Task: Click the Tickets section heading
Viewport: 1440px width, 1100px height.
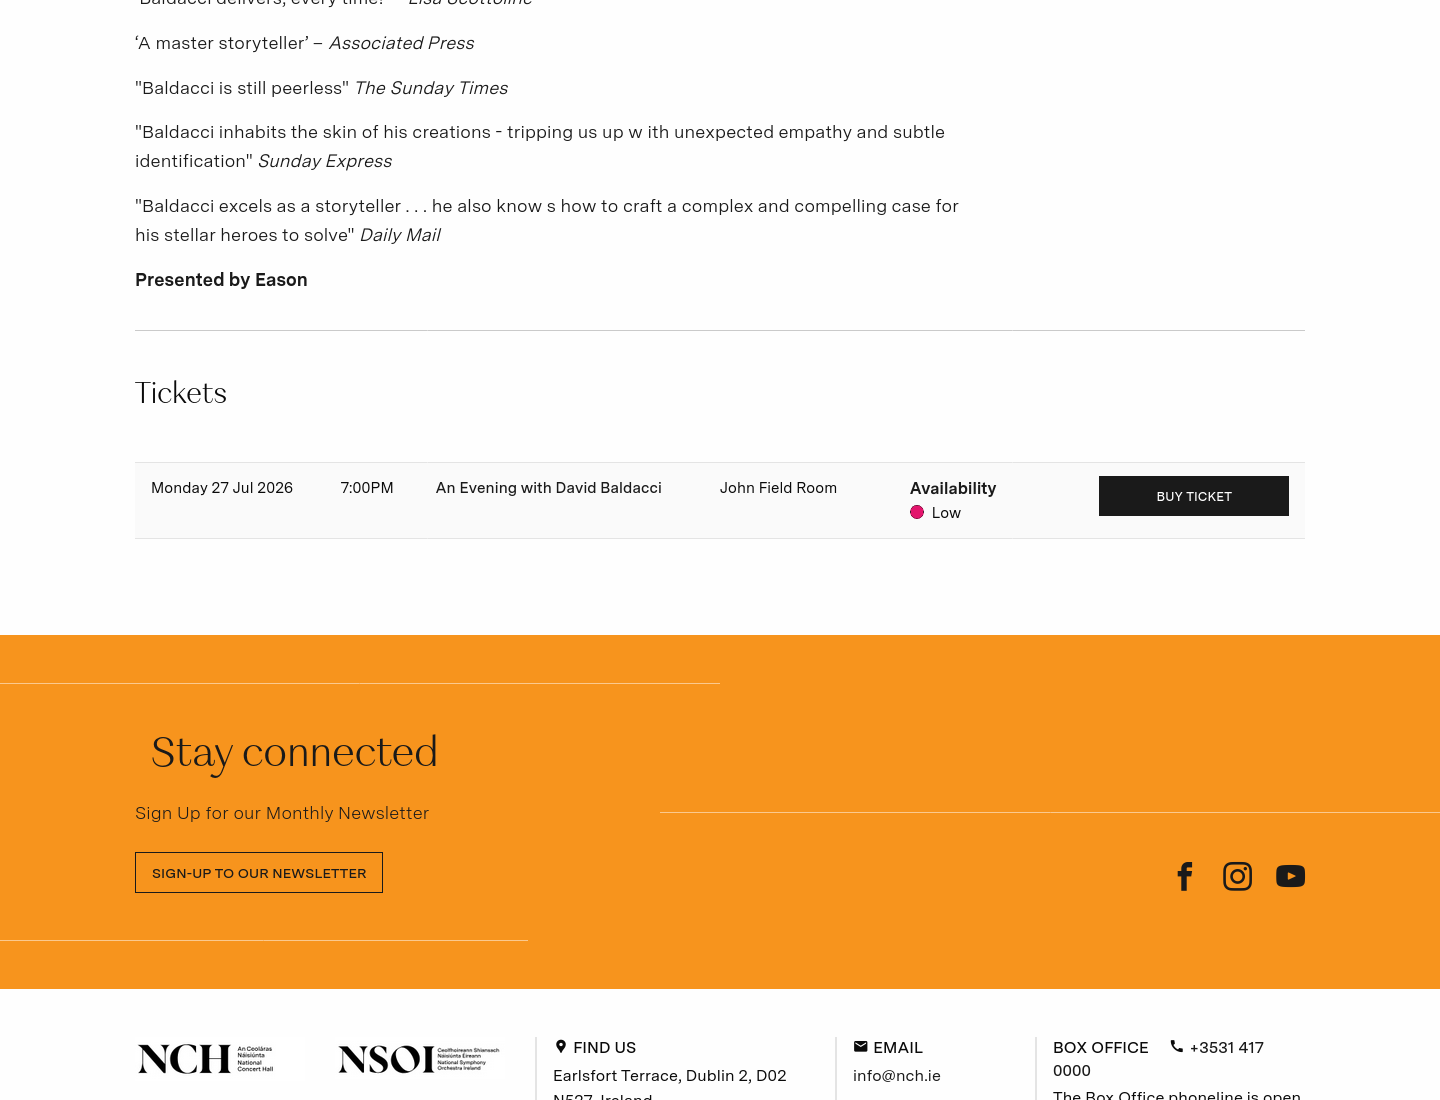Action: coord(181,393)
